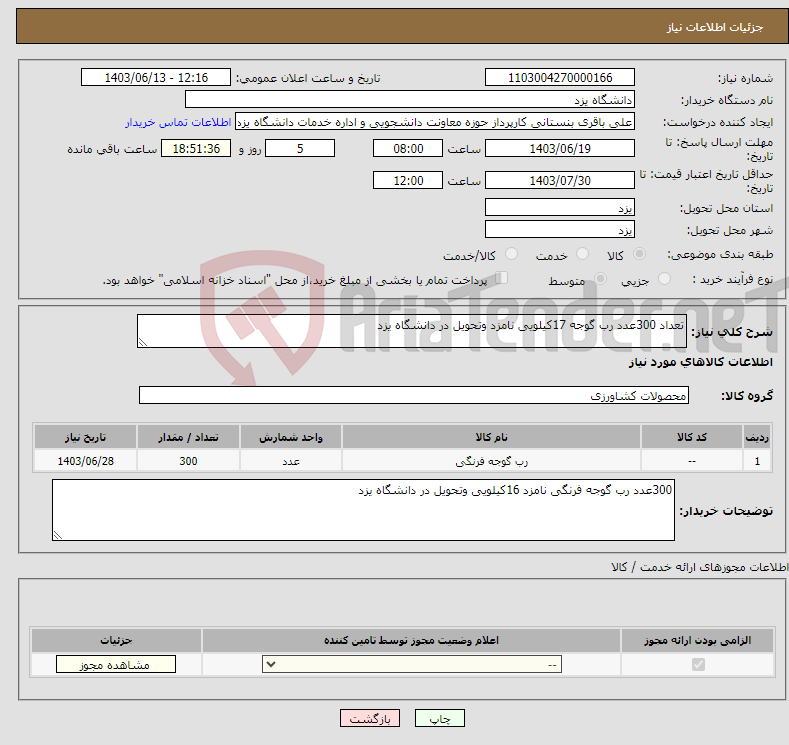Click the resize handle of شرح کلی نیاز box
Screen dimensions: 789x745
[143, 343]
